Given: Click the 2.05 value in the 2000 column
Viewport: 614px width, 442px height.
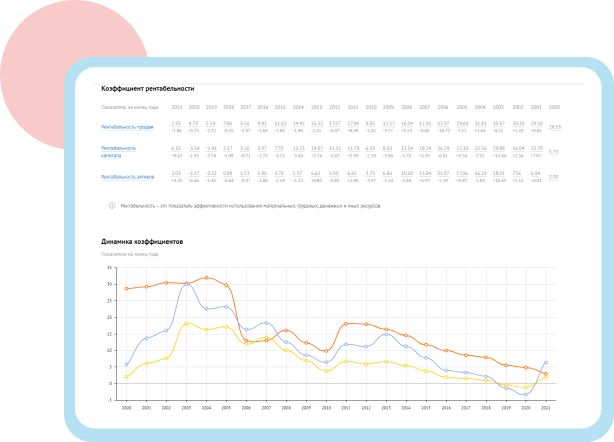Looking at the screenshot, I should tap(554, 176).
